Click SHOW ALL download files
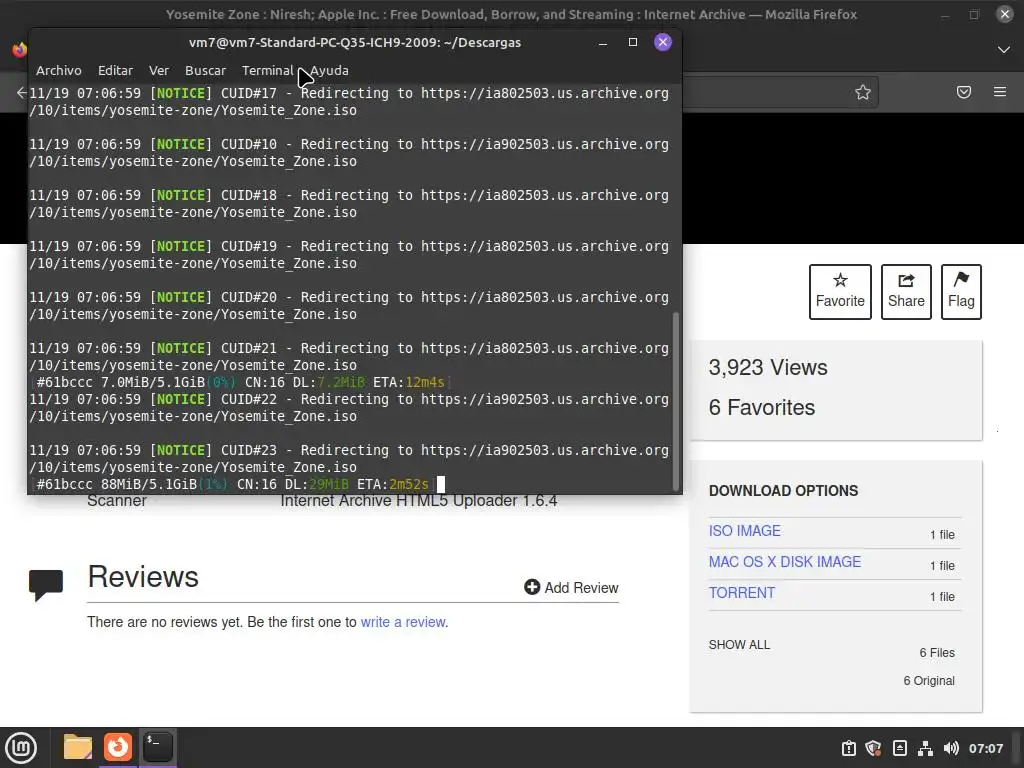Viewport: 1024px width, 768px height. pos(739,645)
